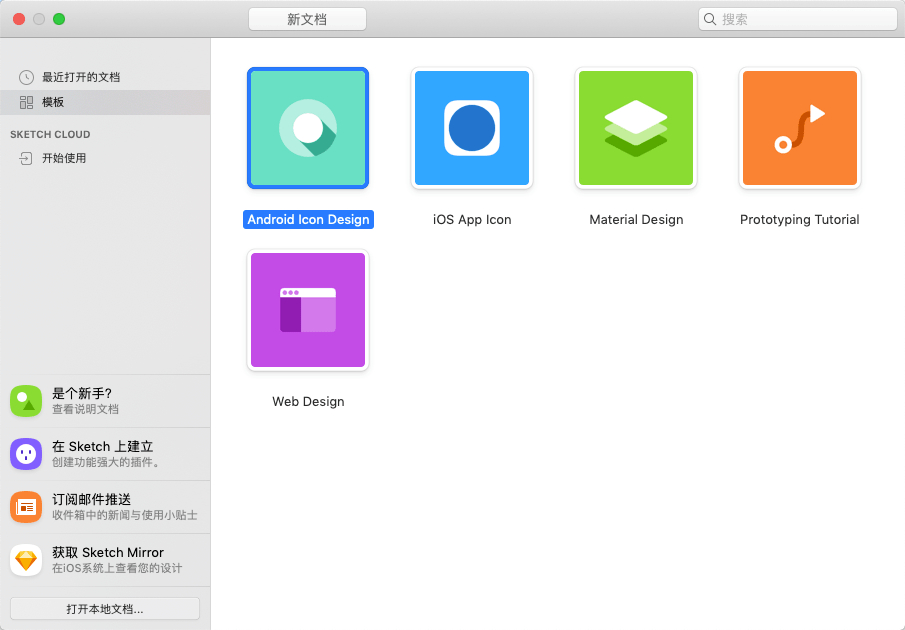Click the sign-in icon beside 开始使用
This screenshot has height=630, width=905.
(x=26, y=158)
